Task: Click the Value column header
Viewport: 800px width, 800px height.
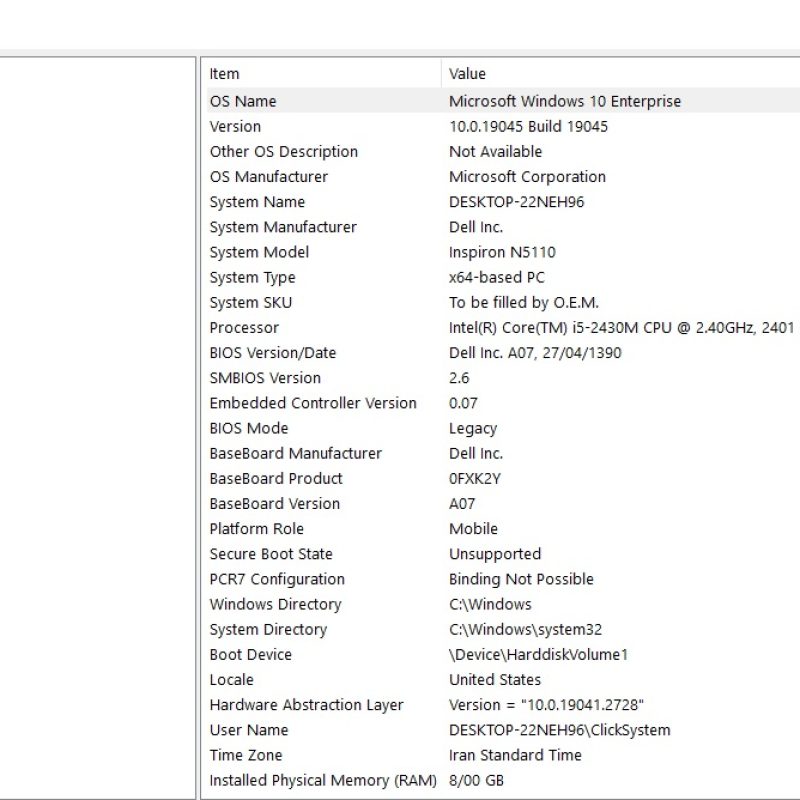Action: click(x=467, y=74)
